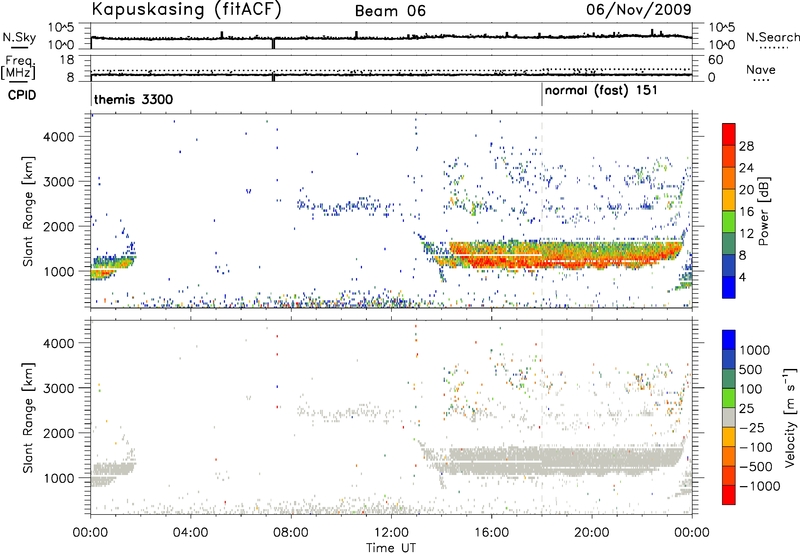Viewport: 800px width, 554px height.
Task: Click the Velocity [m s⁻¹] color bar label
Action: pos(790,417)
